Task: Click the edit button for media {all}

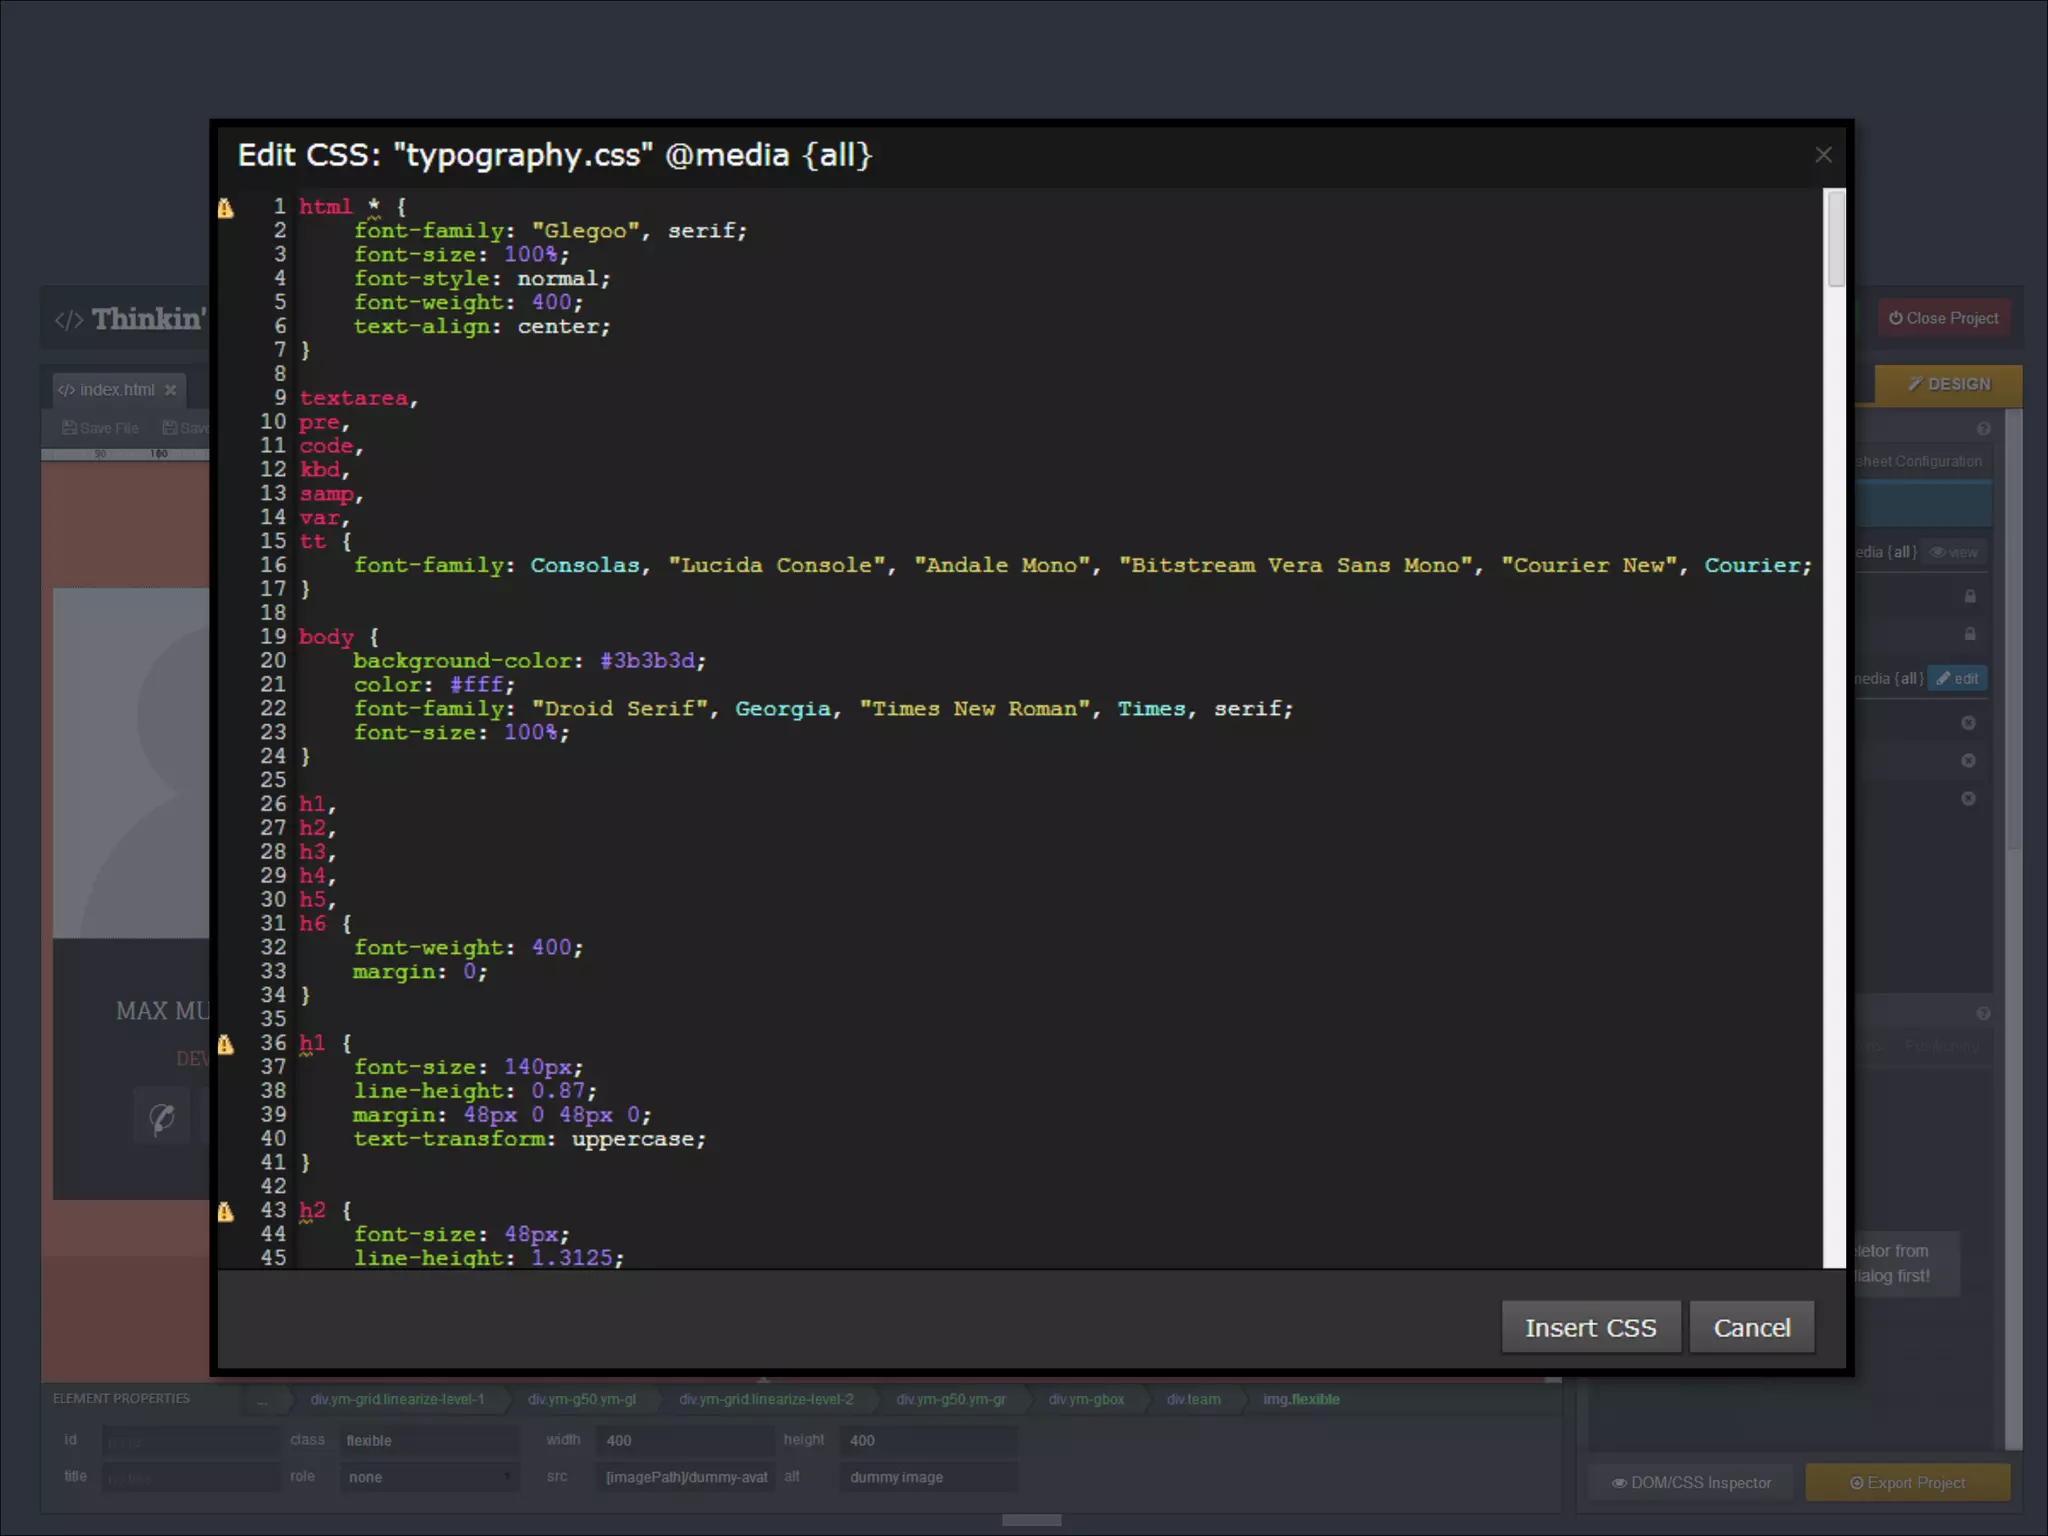Action: pos(1957,678)
